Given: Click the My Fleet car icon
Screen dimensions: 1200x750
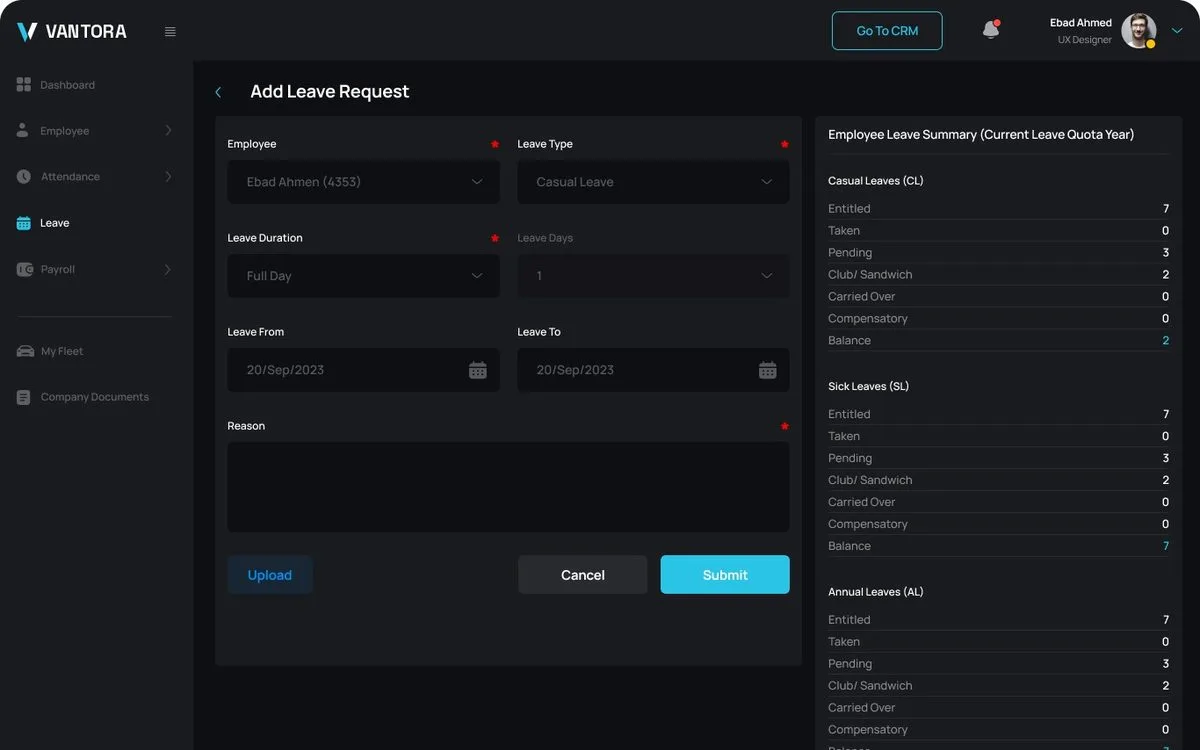Looking at the screenshot, I should 25,351.
